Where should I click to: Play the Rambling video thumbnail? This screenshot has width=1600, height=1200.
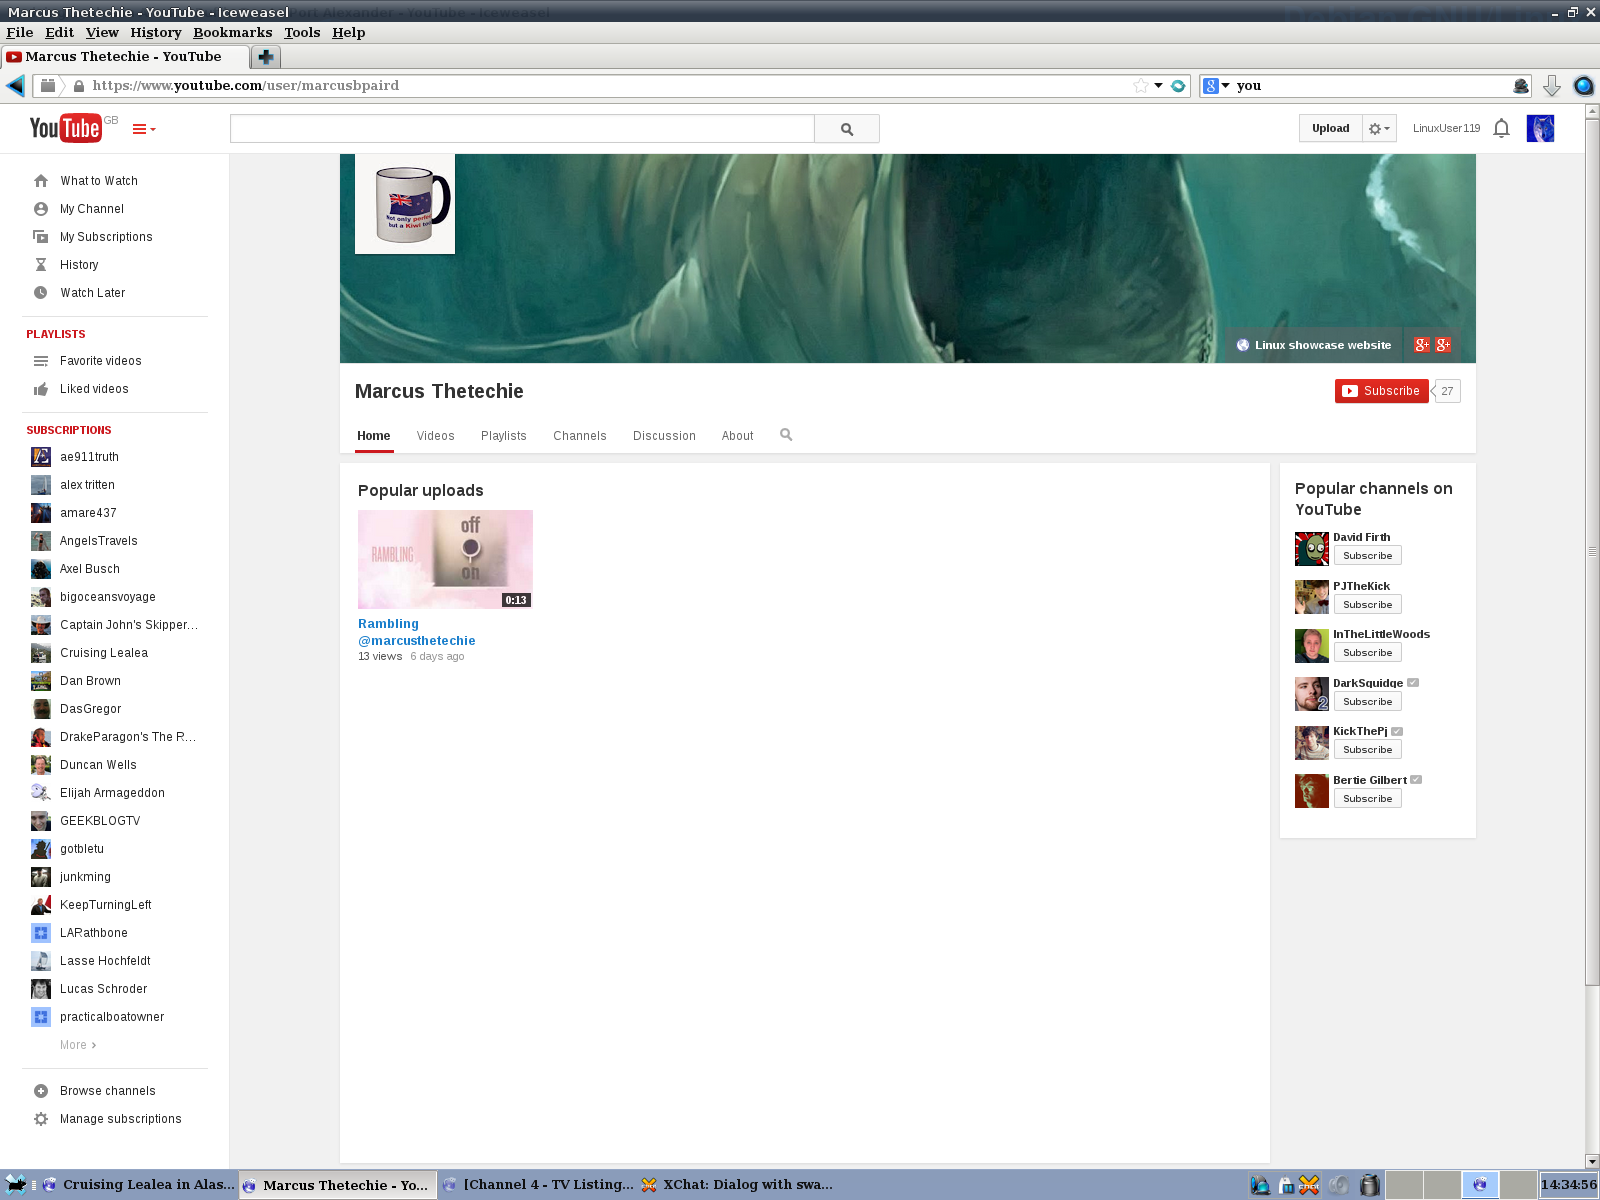[x=445, y=559]
